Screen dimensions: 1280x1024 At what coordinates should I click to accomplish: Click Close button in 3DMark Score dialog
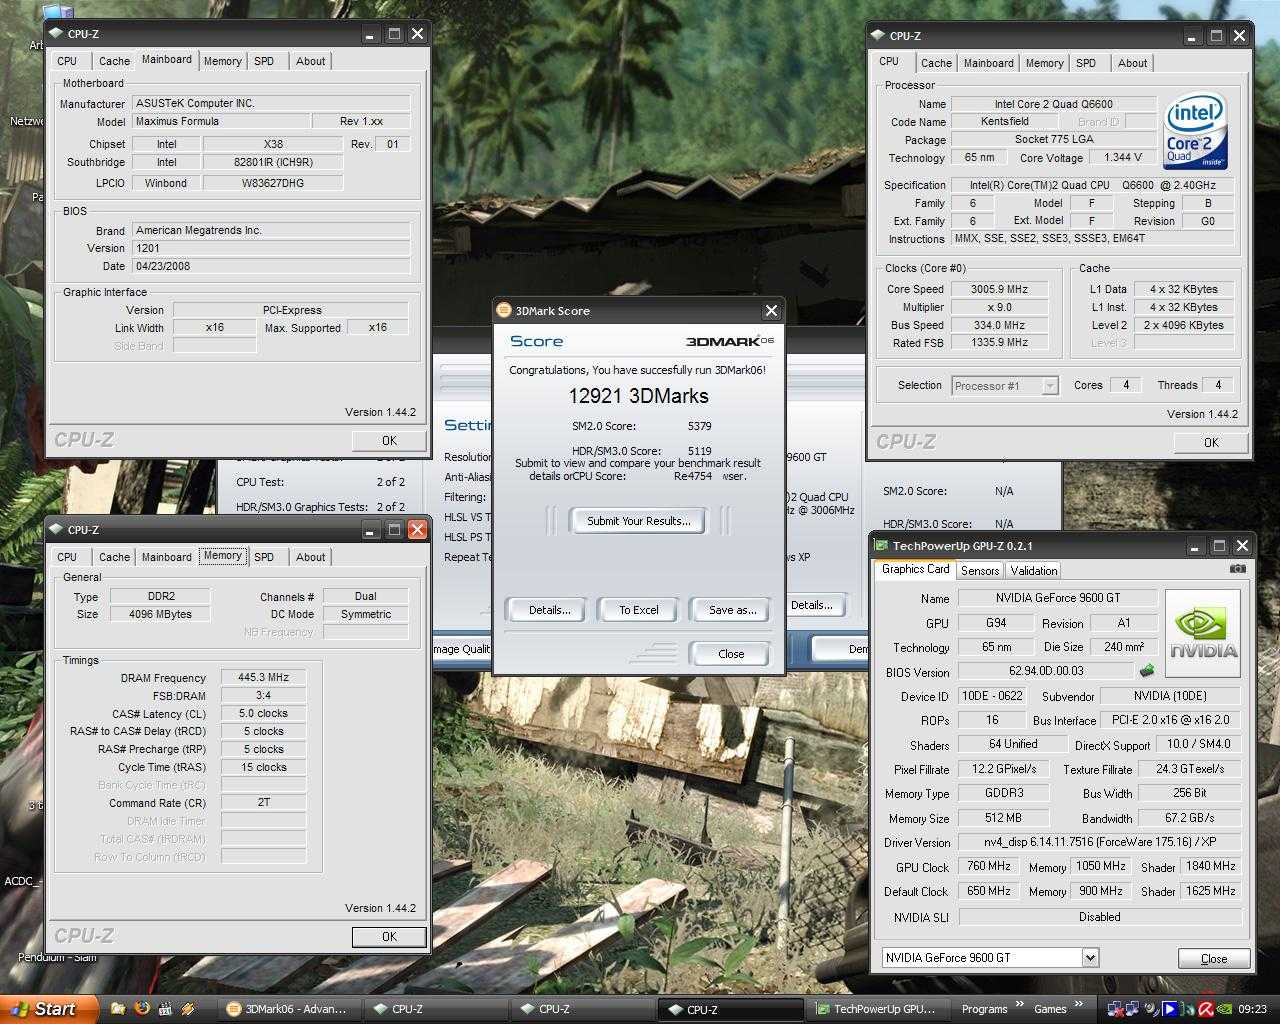[730, 654]
